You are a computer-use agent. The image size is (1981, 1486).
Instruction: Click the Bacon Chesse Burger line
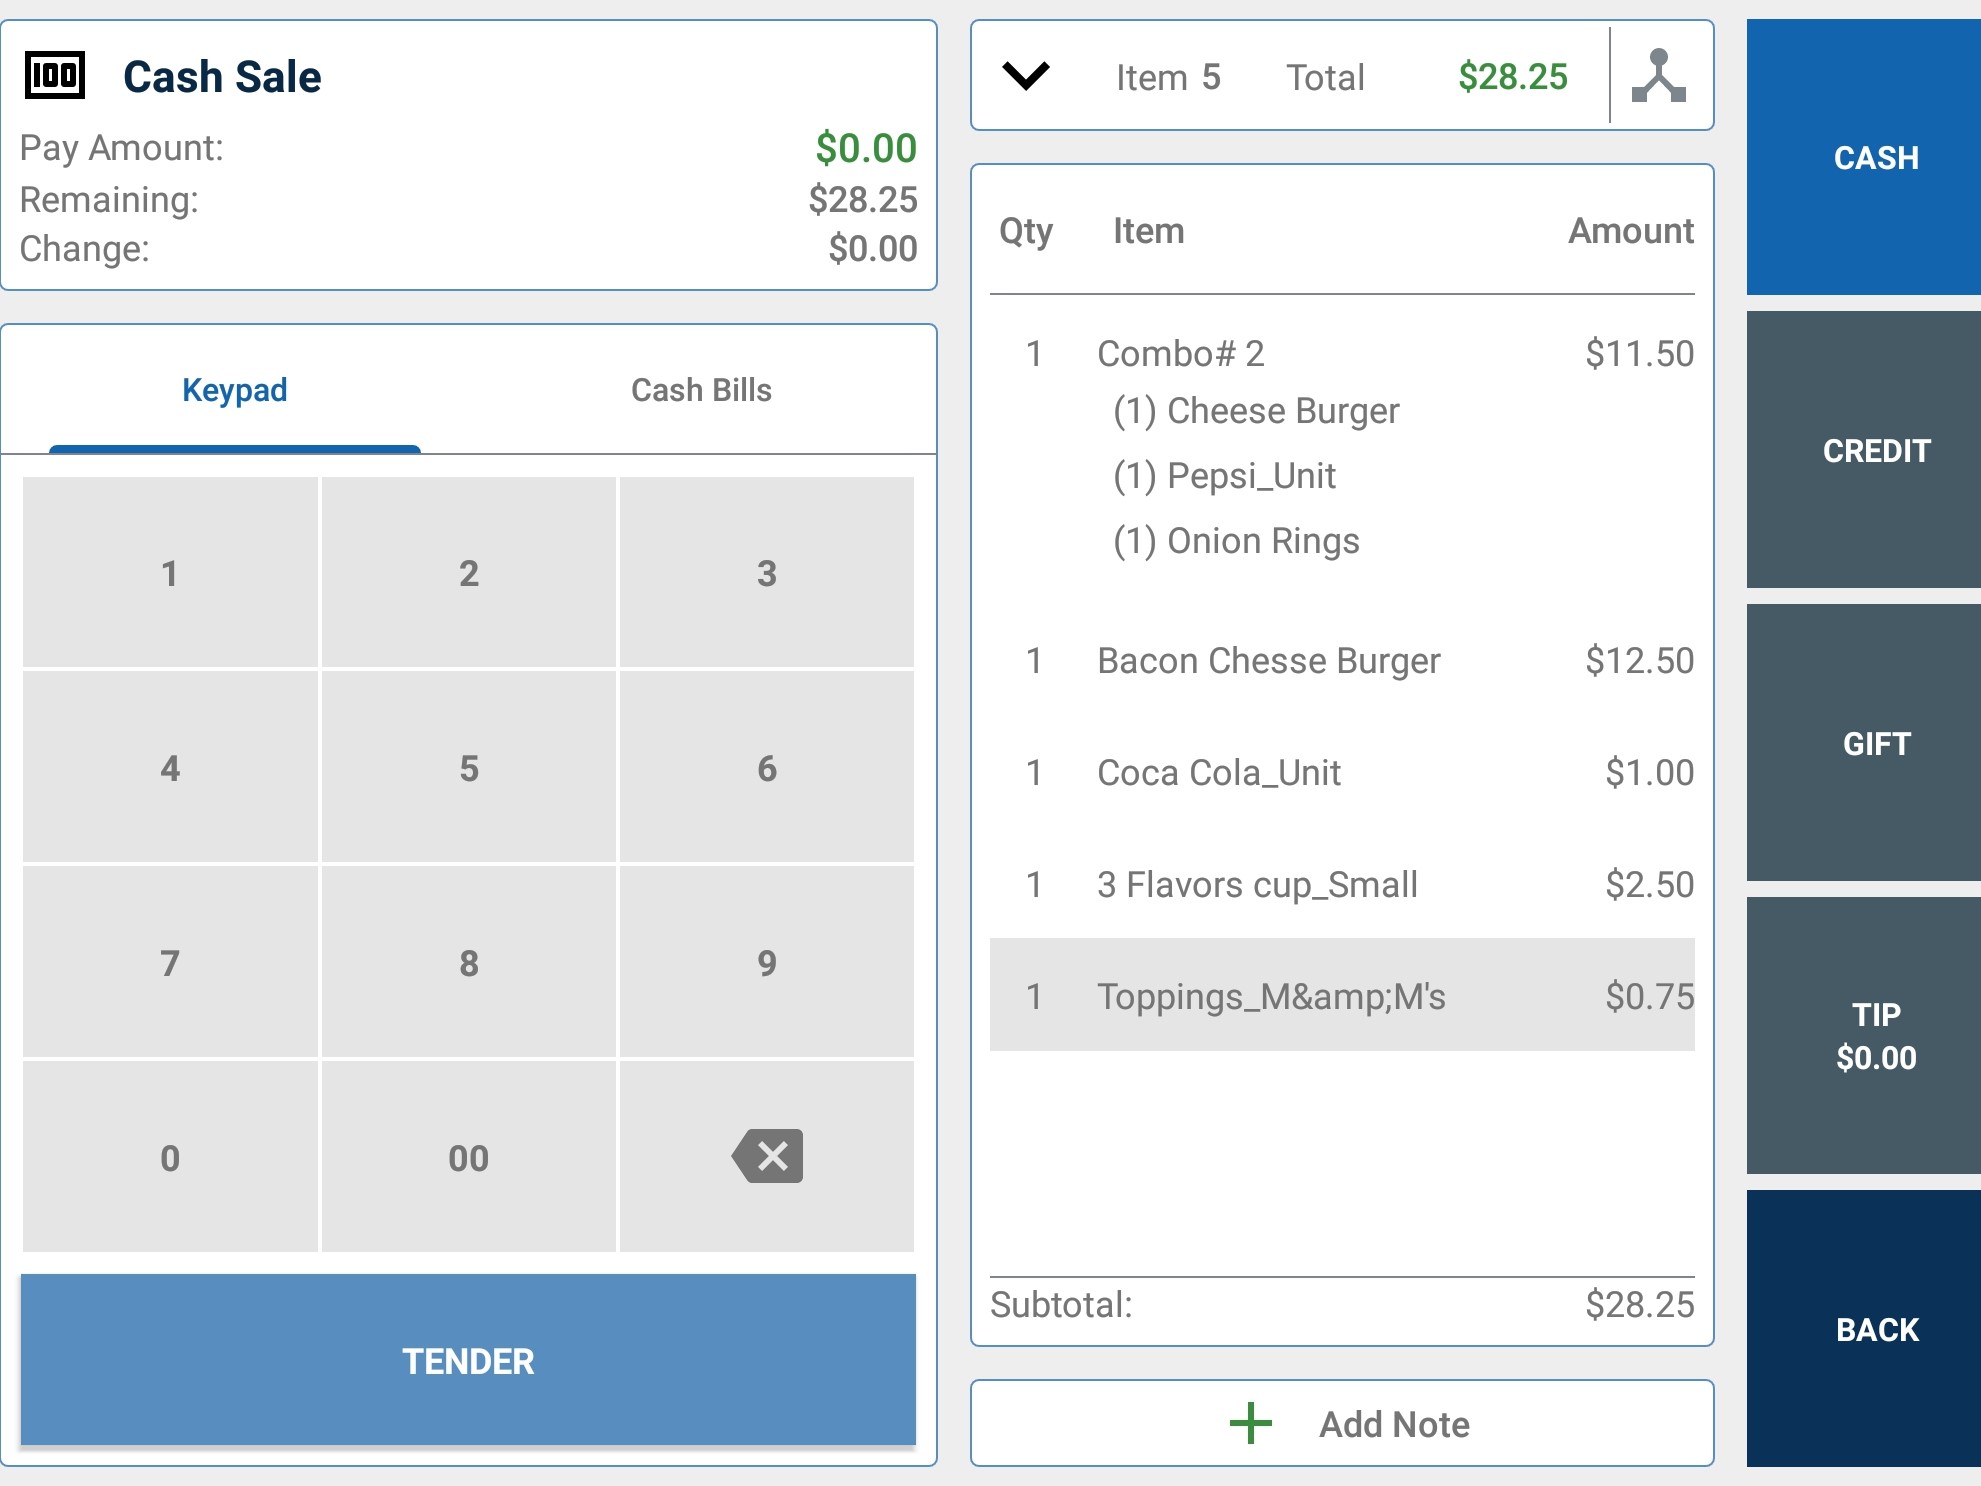click(1341, 661)
